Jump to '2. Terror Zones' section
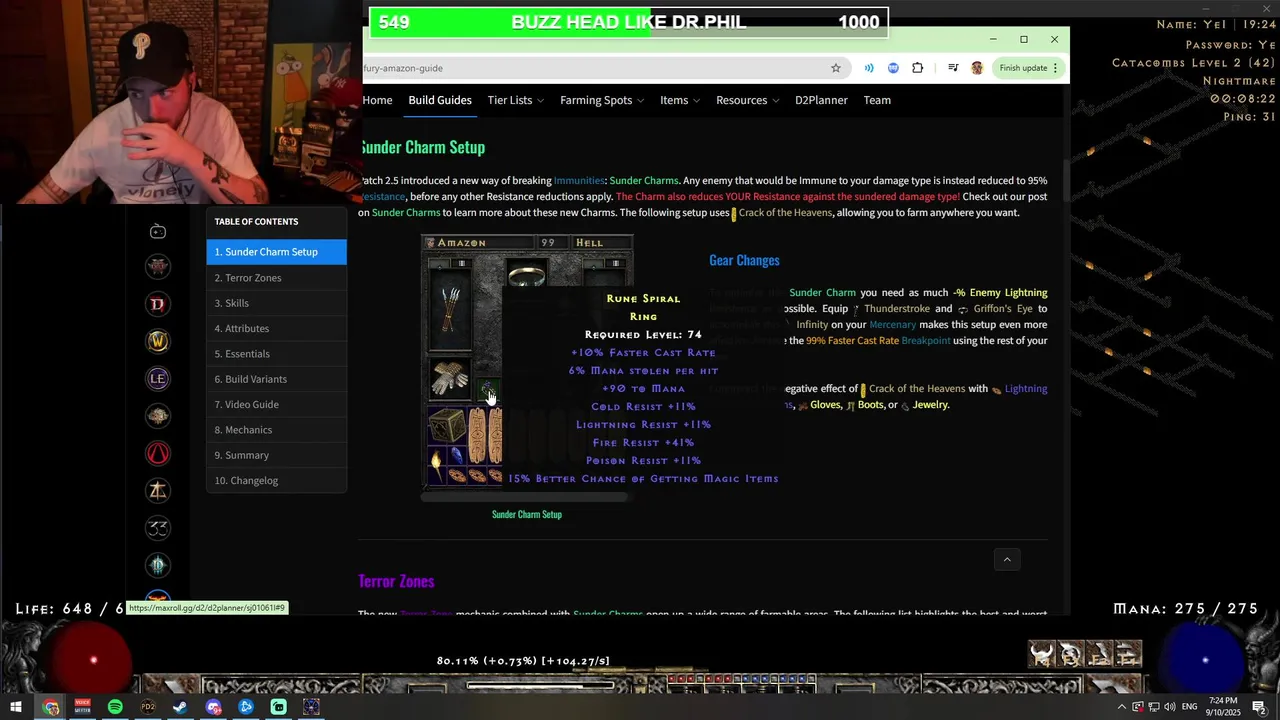1280x720 pixels. pos(277,278)
